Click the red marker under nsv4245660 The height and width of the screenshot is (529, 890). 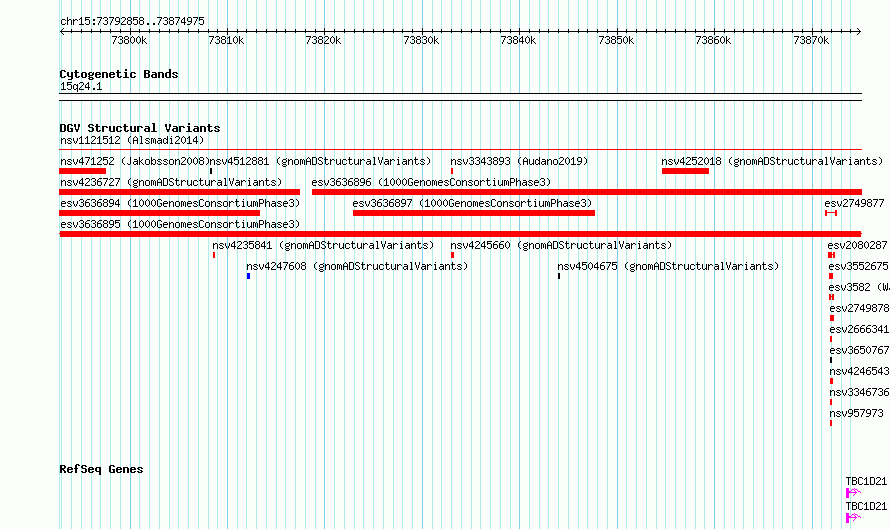[452, 255]
